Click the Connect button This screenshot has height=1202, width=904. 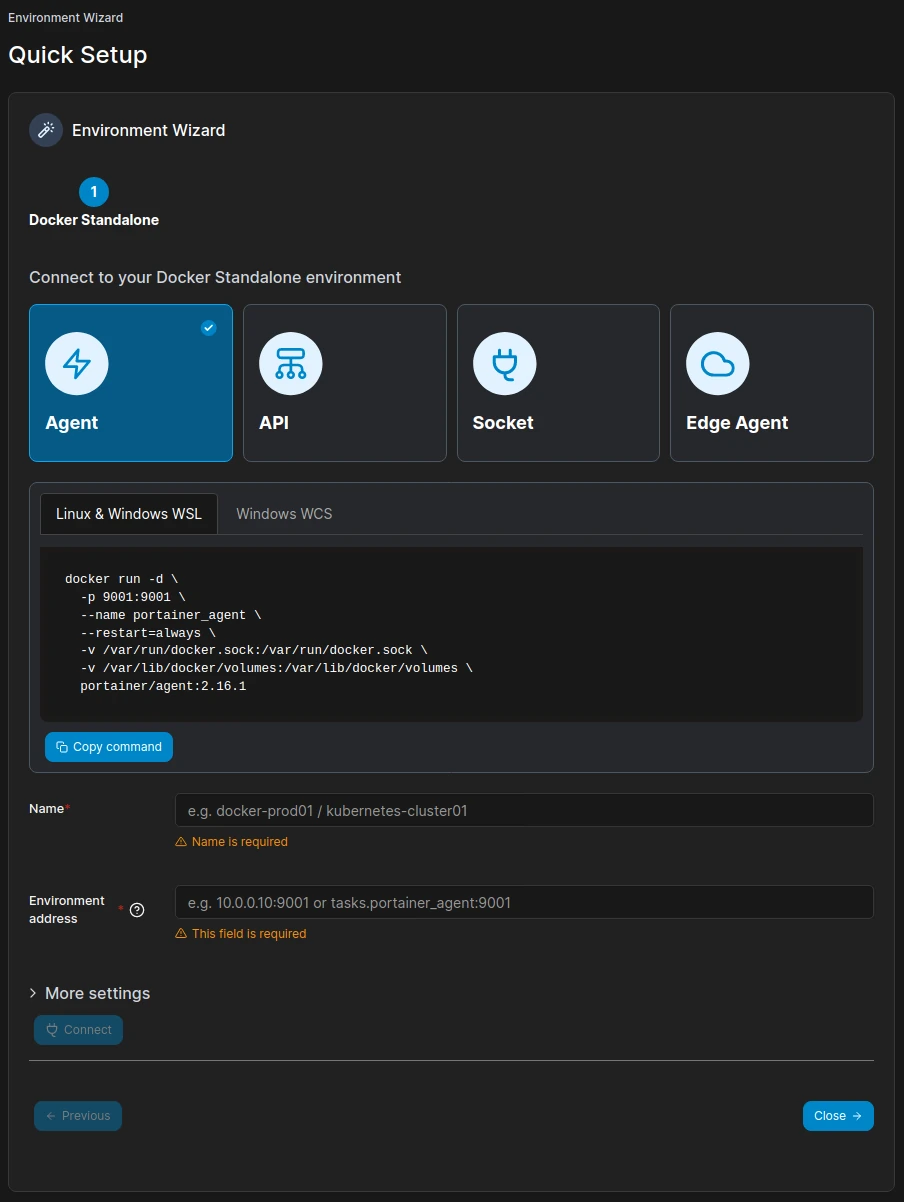coord(79,1030)
